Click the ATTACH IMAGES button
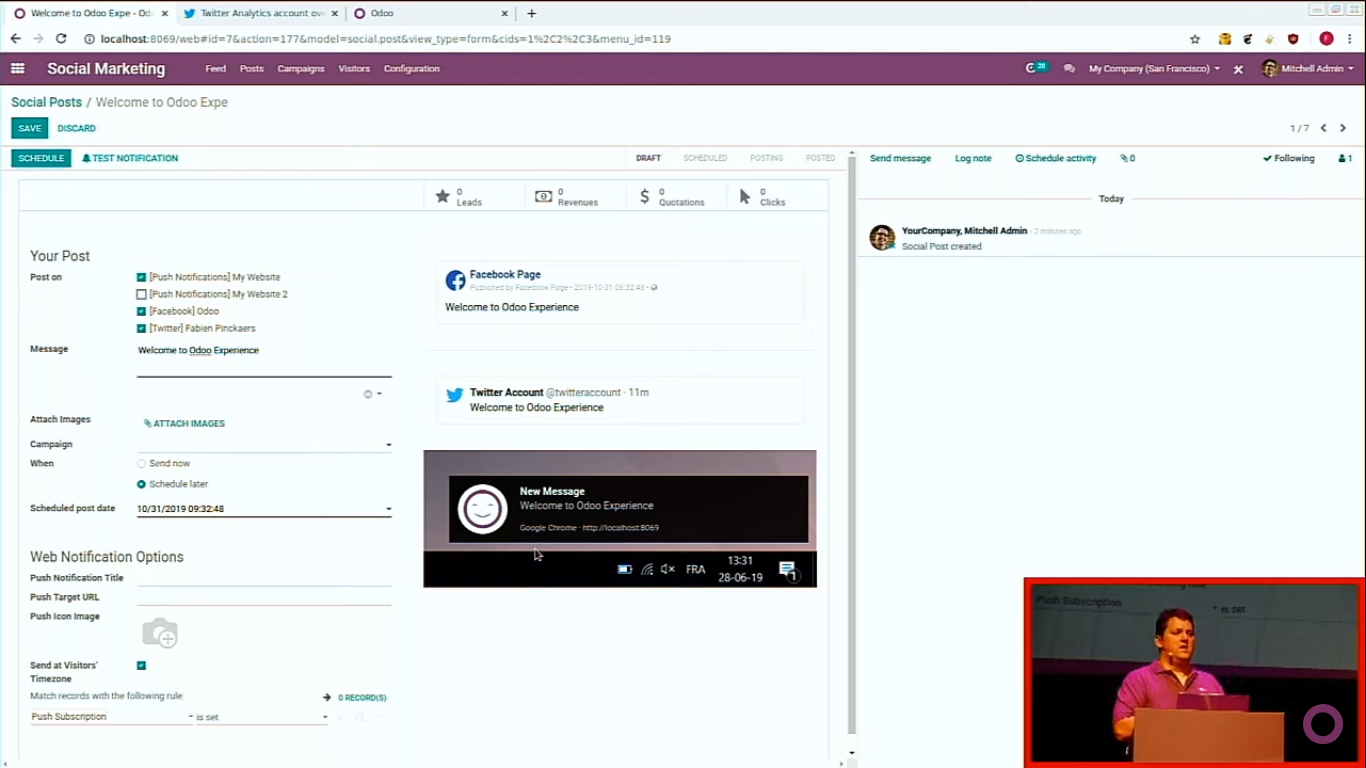This screenshot has width=1366, height=768. [x=184, y=424]
